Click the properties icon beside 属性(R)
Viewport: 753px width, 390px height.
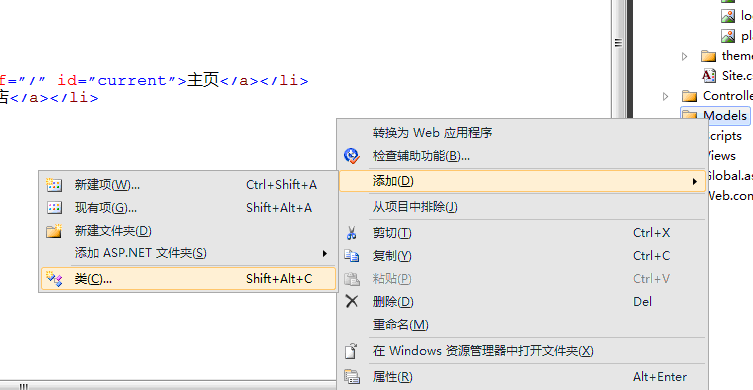tap(352, 377)
